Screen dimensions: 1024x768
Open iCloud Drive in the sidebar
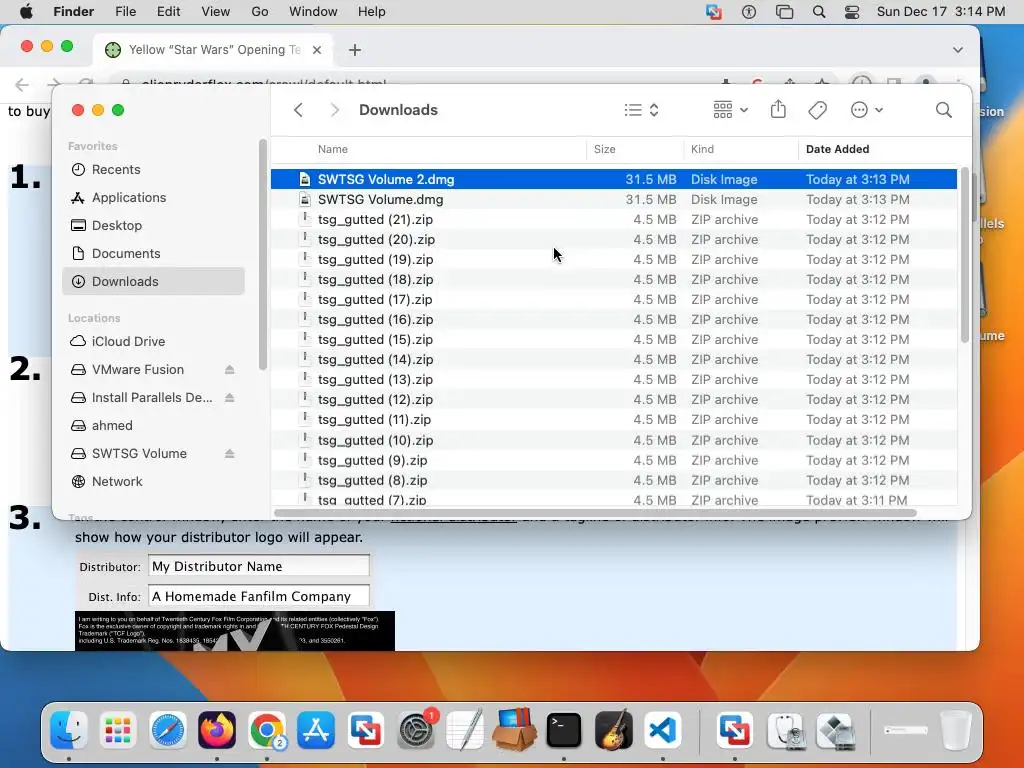pyautogui.click(x=153, y=341)
